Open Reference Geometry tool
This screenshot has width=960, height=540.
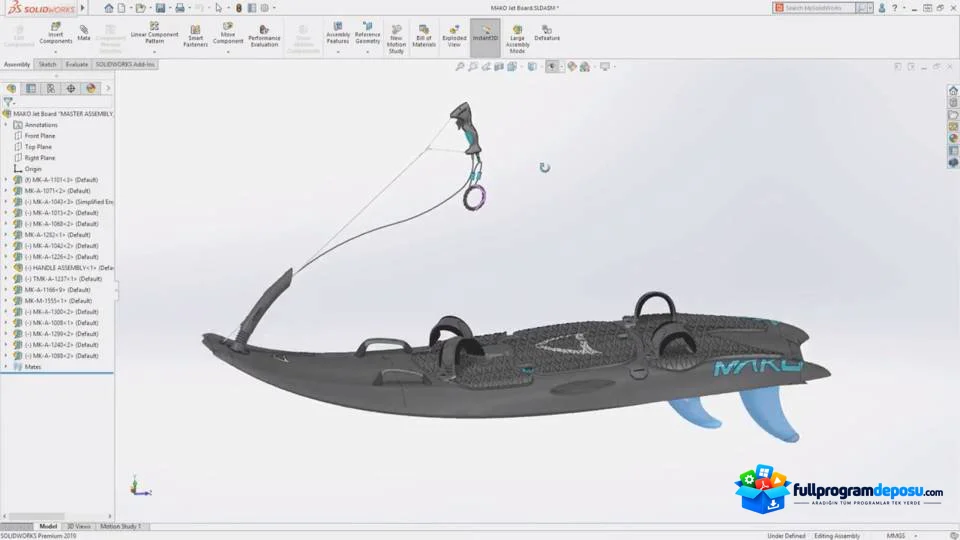367,33
